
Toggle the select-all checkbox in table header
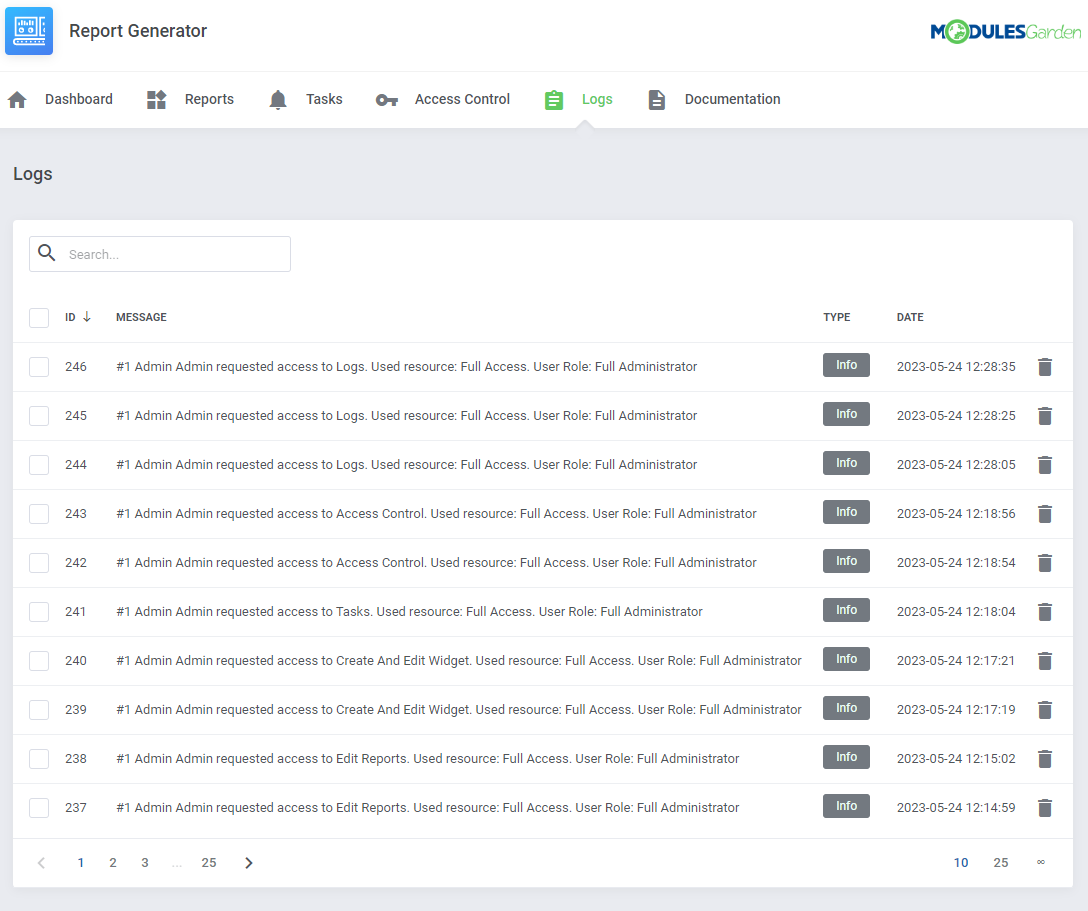tap(39, 318)
